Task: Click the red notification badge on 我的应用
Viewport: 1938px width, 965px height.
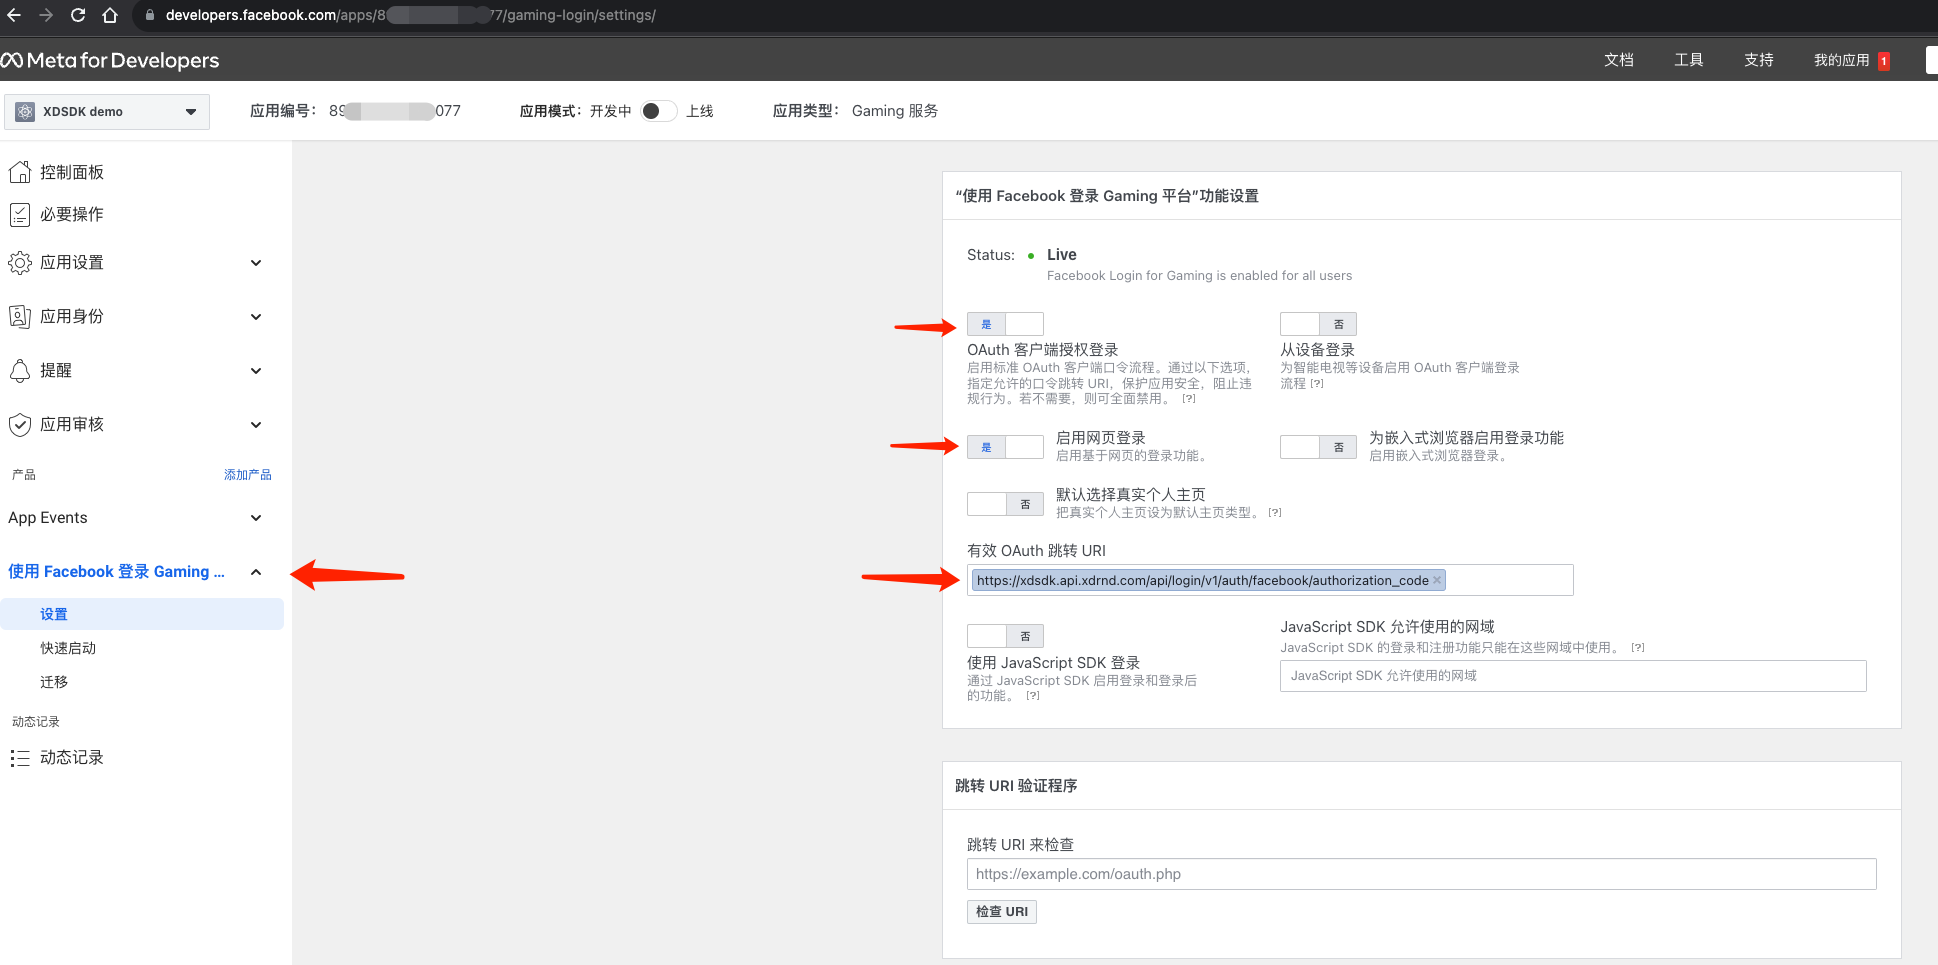Action: 1883,61
